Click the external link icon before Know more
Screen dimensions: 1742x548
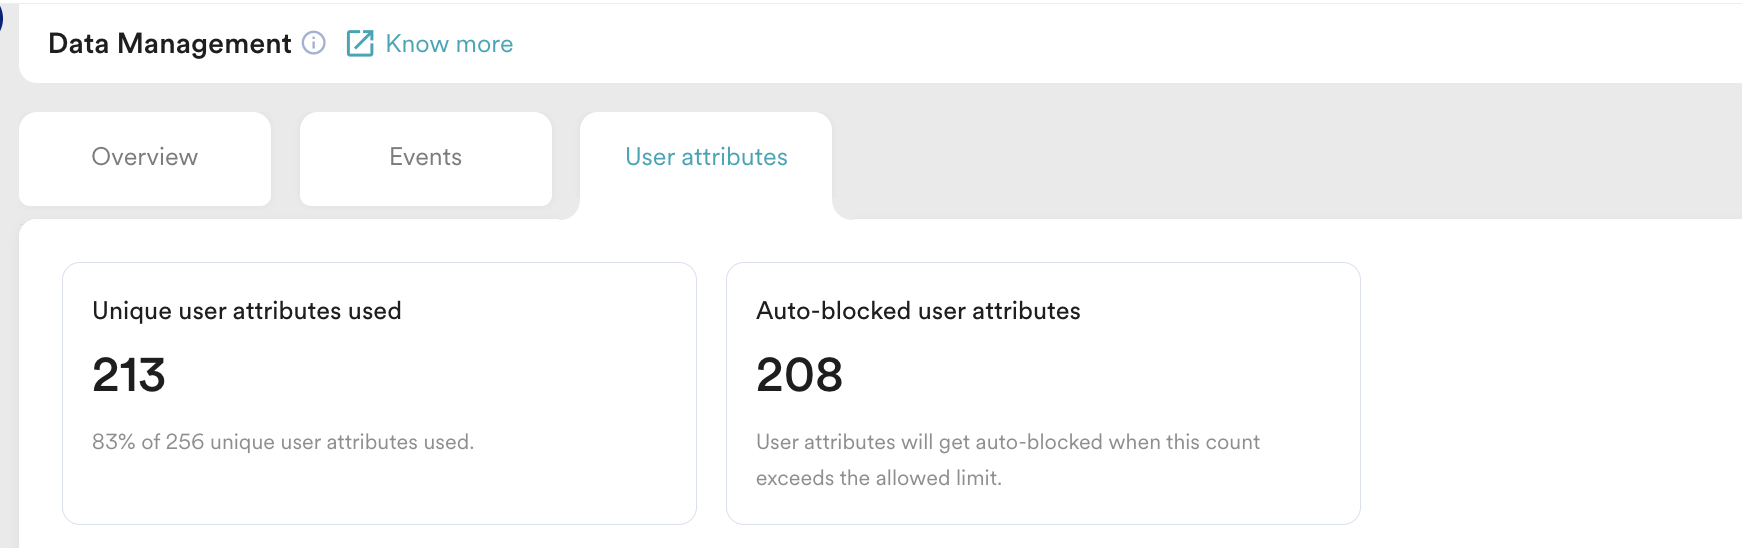[360, 43]
